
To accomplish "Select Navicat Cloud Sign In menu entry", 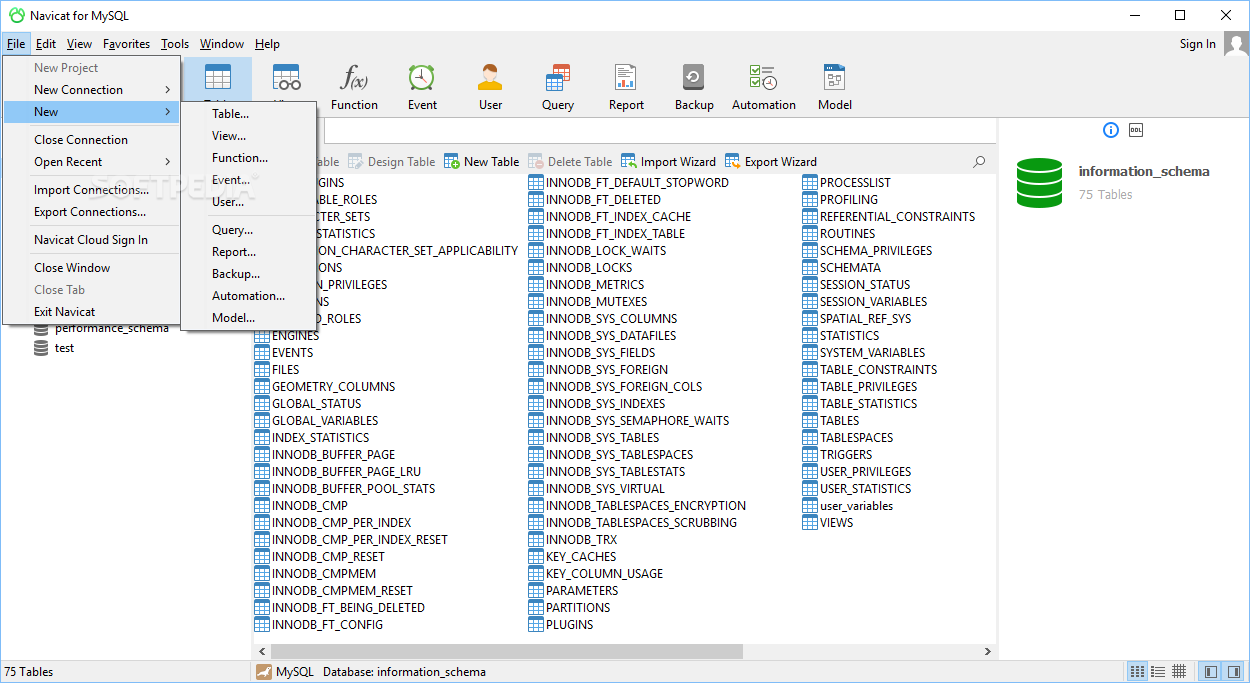I will pyautogui.click(x=91, y=240).
